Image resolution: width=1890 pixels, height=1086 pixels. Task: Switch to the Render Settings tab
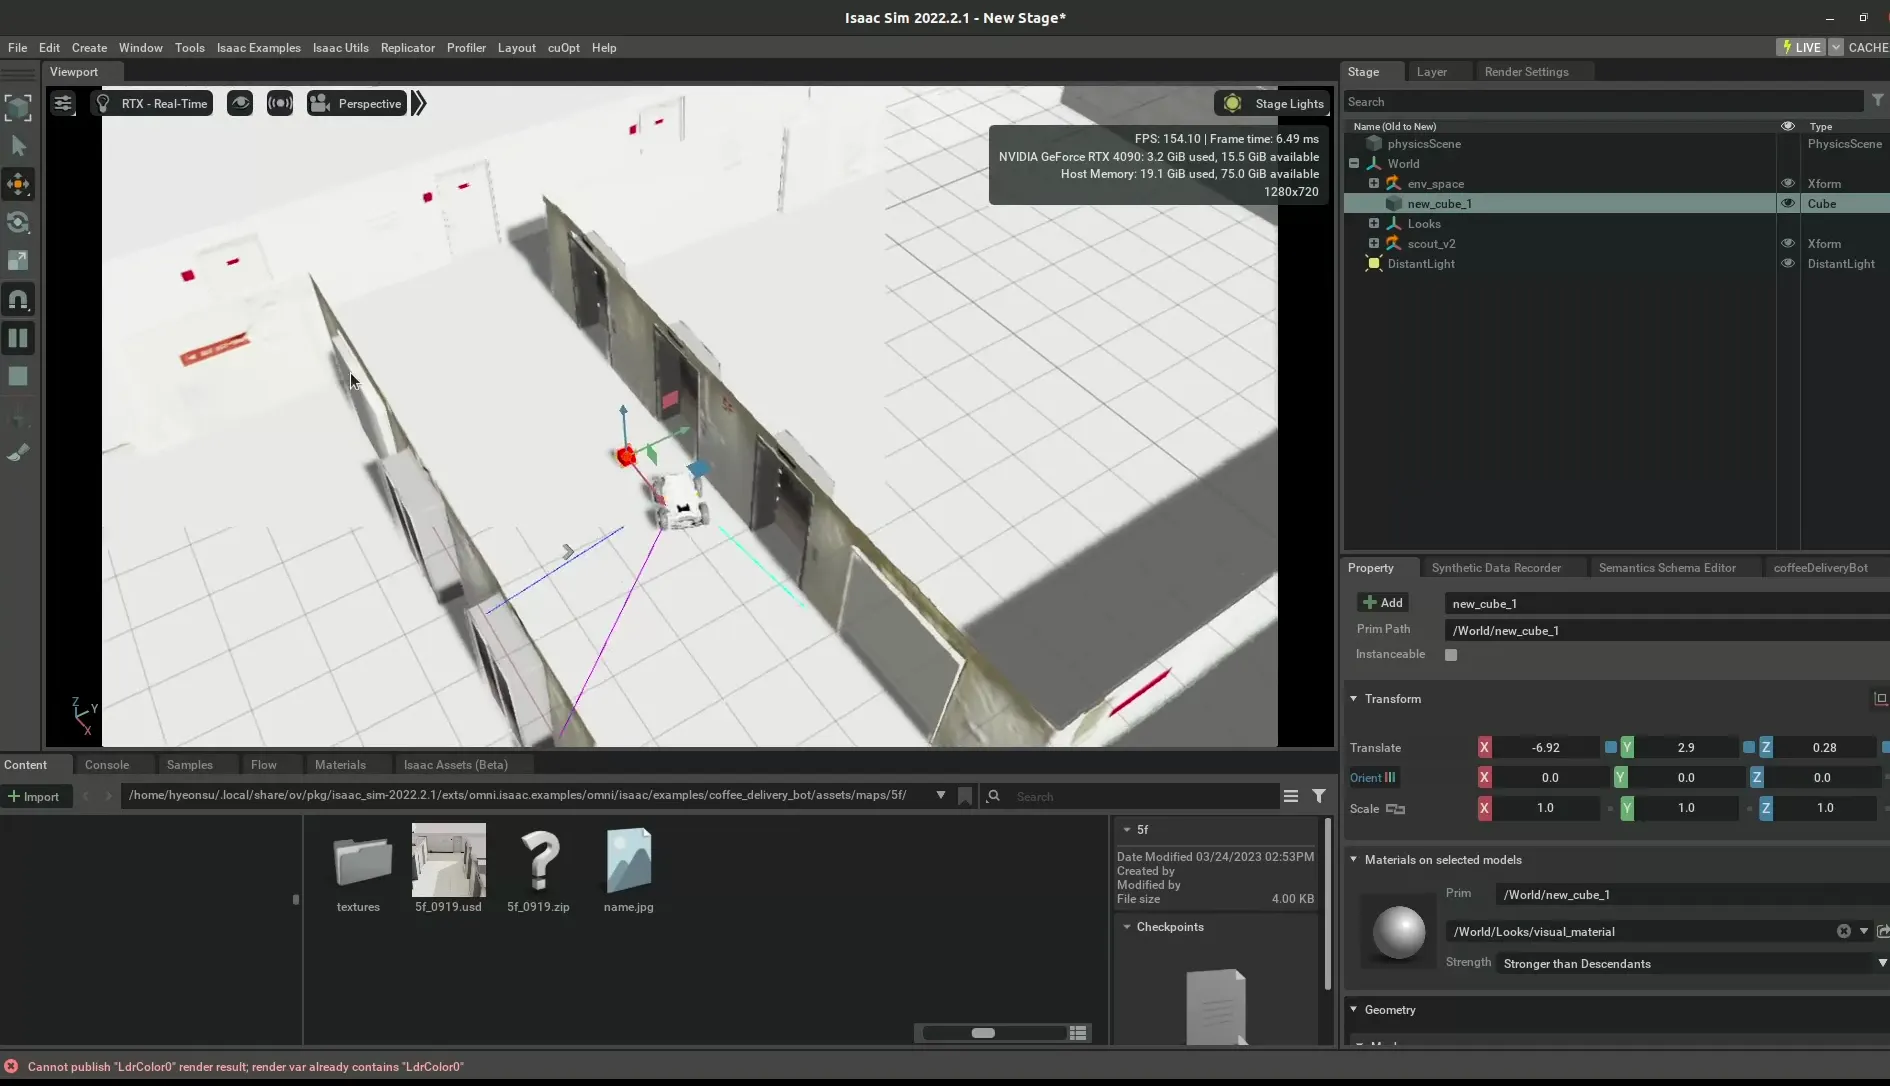pos(1526,72)
